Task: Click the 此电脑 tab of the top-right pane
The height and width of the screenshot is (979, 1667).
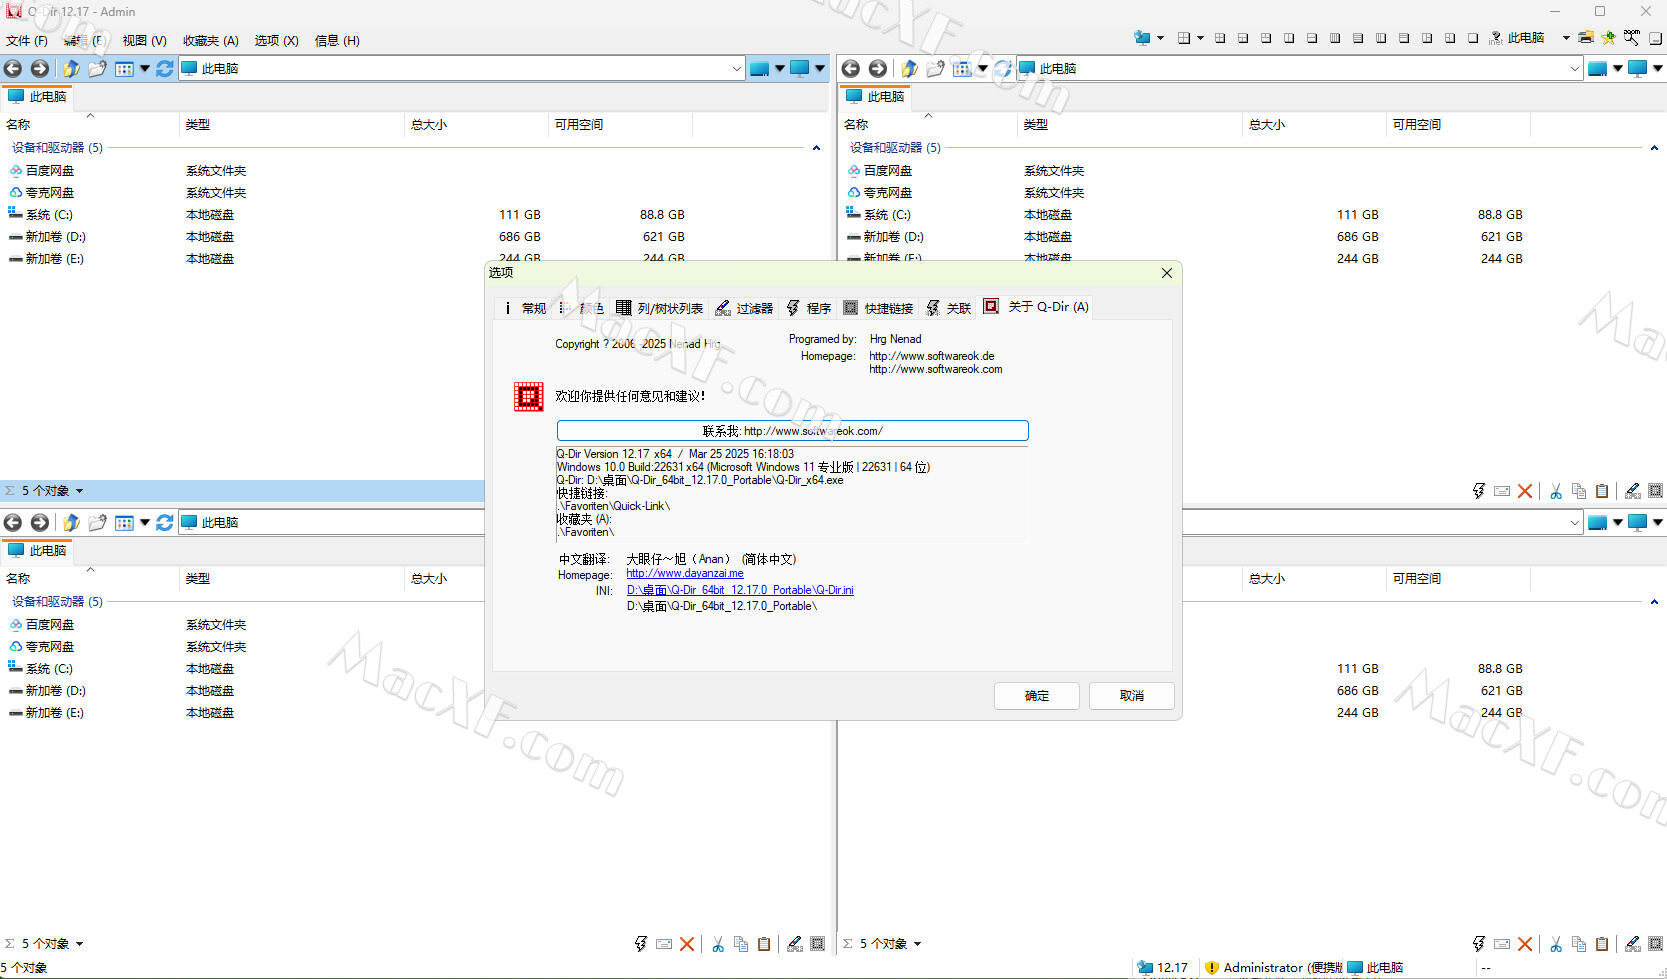Action: tap(875, 97)
